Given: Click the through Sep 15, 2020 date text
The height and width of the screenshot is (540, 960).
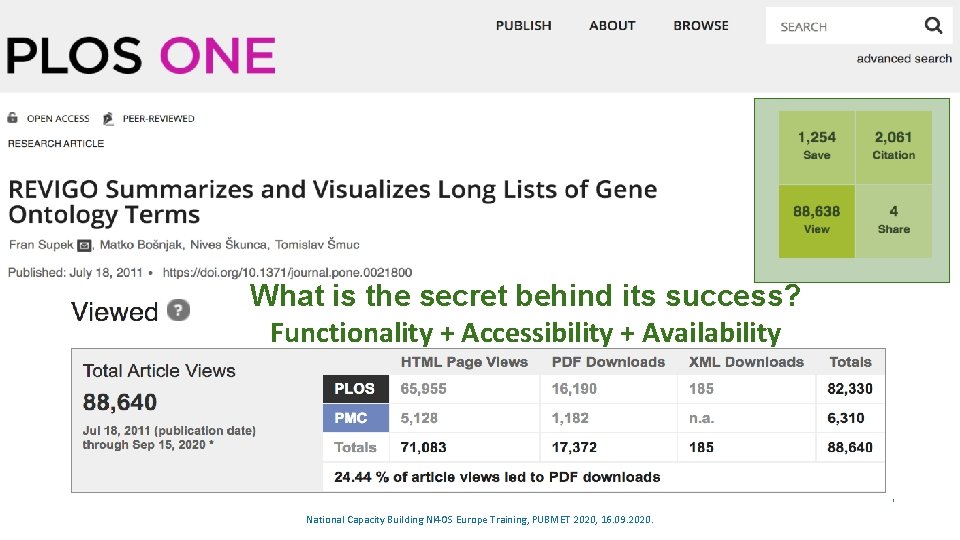Looking at the screenshot, I should 148,445.
